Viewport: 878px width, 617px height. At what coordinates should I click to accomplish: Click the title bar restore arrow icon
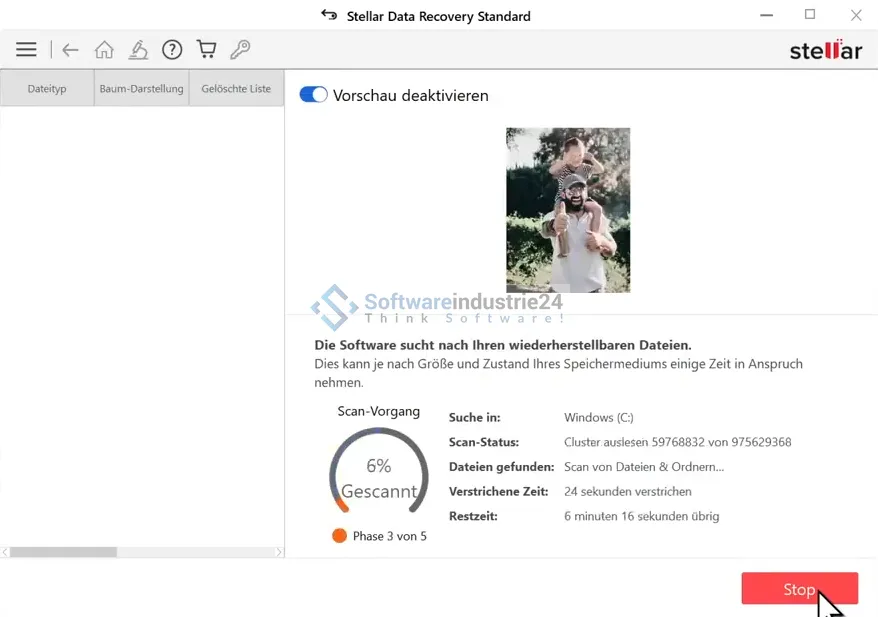pos(329,15)
